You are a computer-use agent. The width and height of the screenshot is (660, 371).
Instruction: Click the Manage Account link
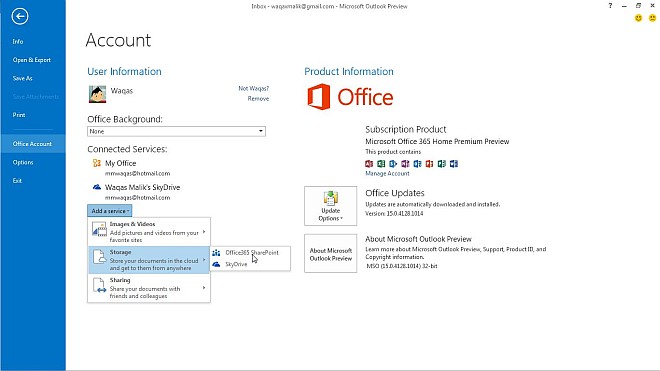pos(387,173)
